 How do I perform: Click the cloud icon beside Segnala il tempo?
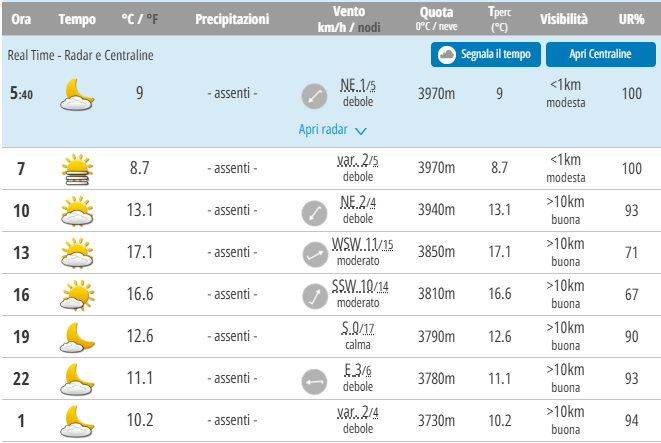coord(447,54)
